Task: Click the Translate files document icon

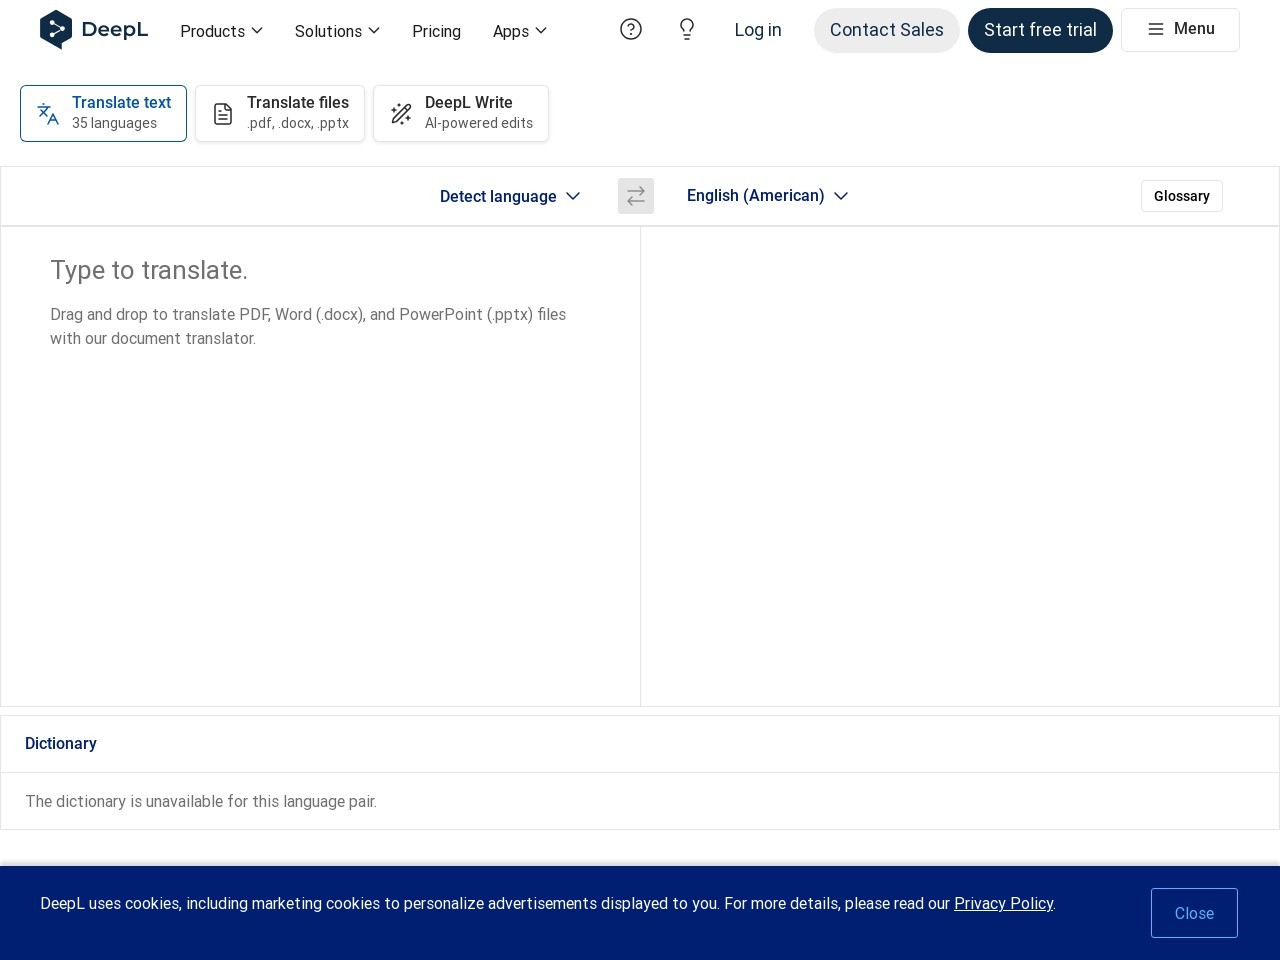Action: tap(223, 114)
